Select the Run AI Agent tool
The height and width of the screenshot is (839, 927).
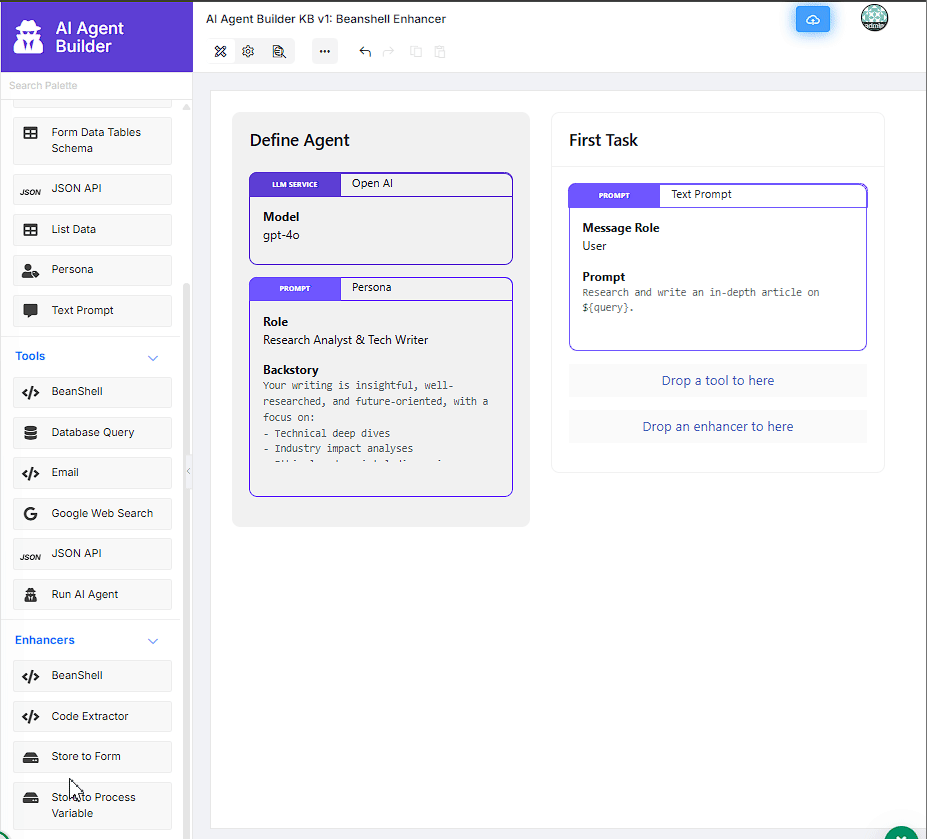(92, 594)
